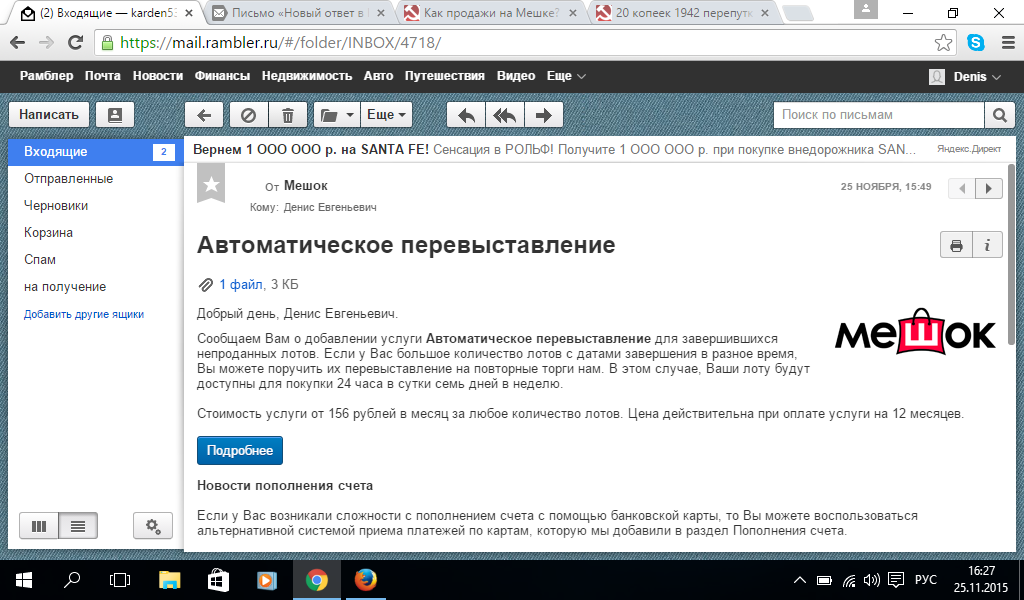Open Недвижимость in the top navigation
The height and width of the screenshot is (600, 1024).
307,76
